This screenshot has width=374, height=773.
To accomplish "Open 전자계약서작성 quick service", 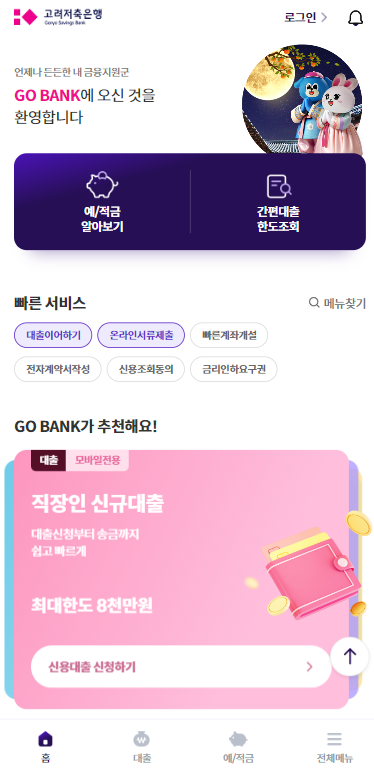I will tap(58, 369).
